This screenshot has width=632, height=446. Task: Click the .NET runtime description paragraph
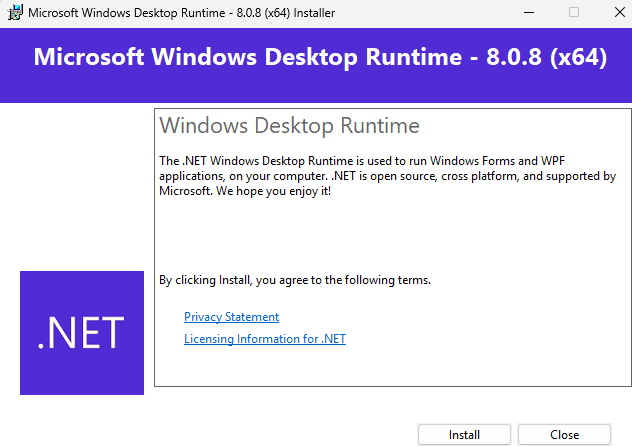(x=387, y=176)
